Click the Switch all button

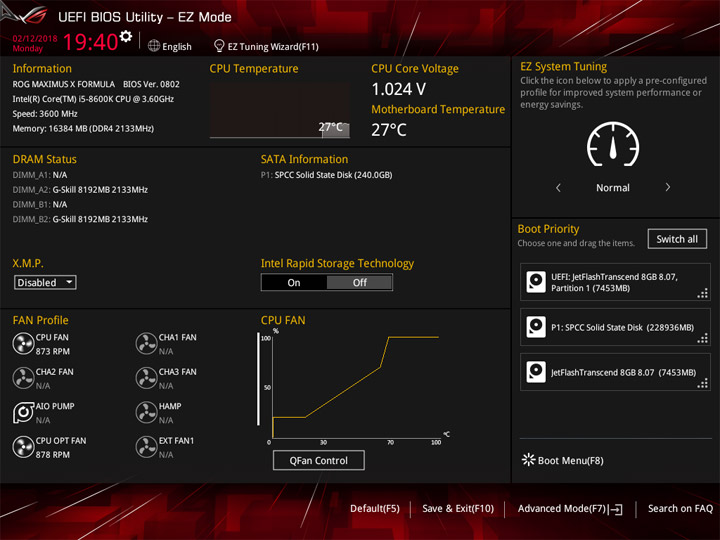tap(677, 239)
